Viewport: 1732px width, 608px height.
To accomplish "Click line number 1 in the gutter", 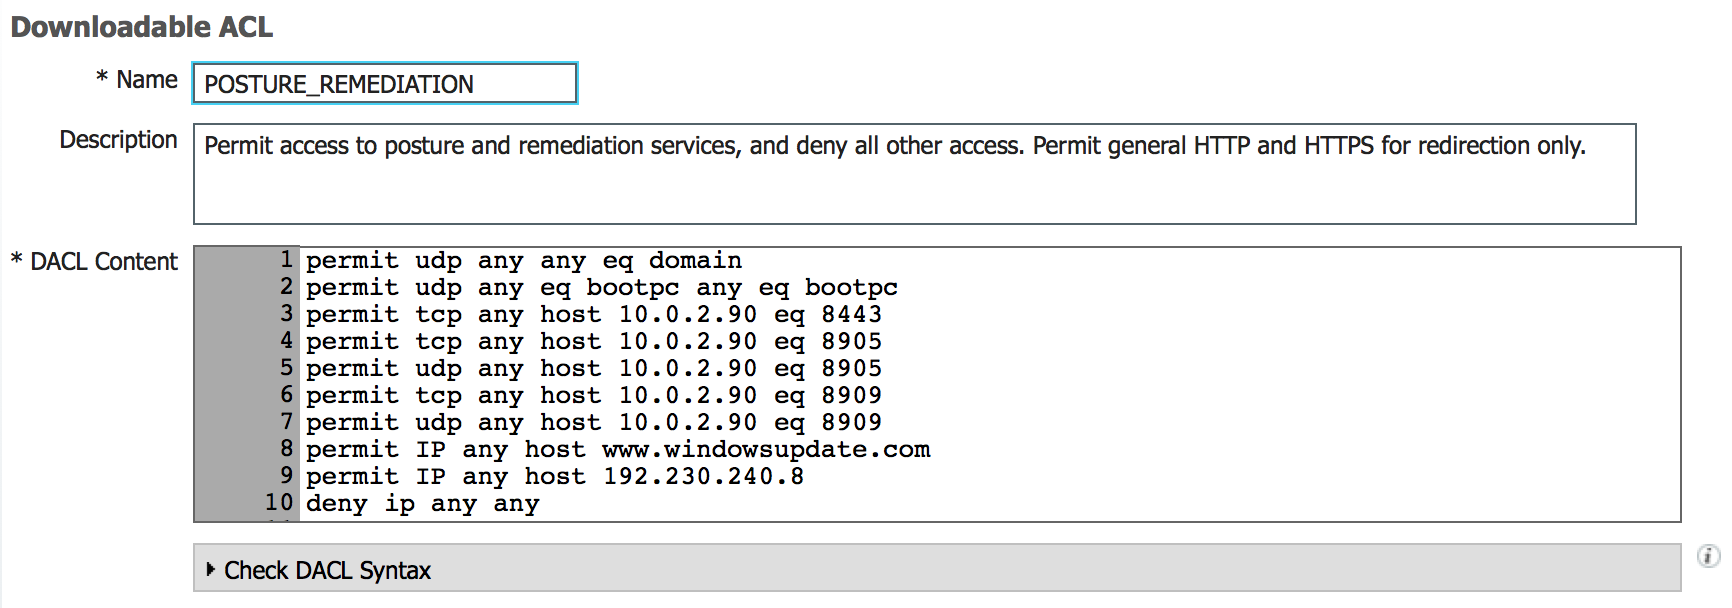I will 286,260.
